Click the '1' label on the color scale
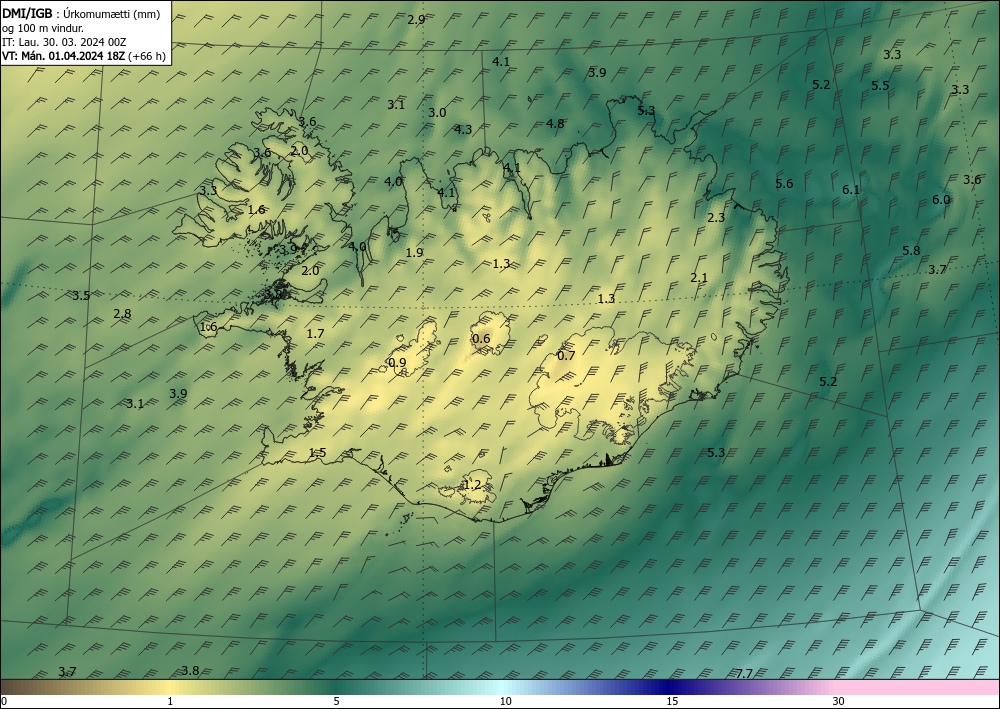1000x709 pixels. coord(170,702)
